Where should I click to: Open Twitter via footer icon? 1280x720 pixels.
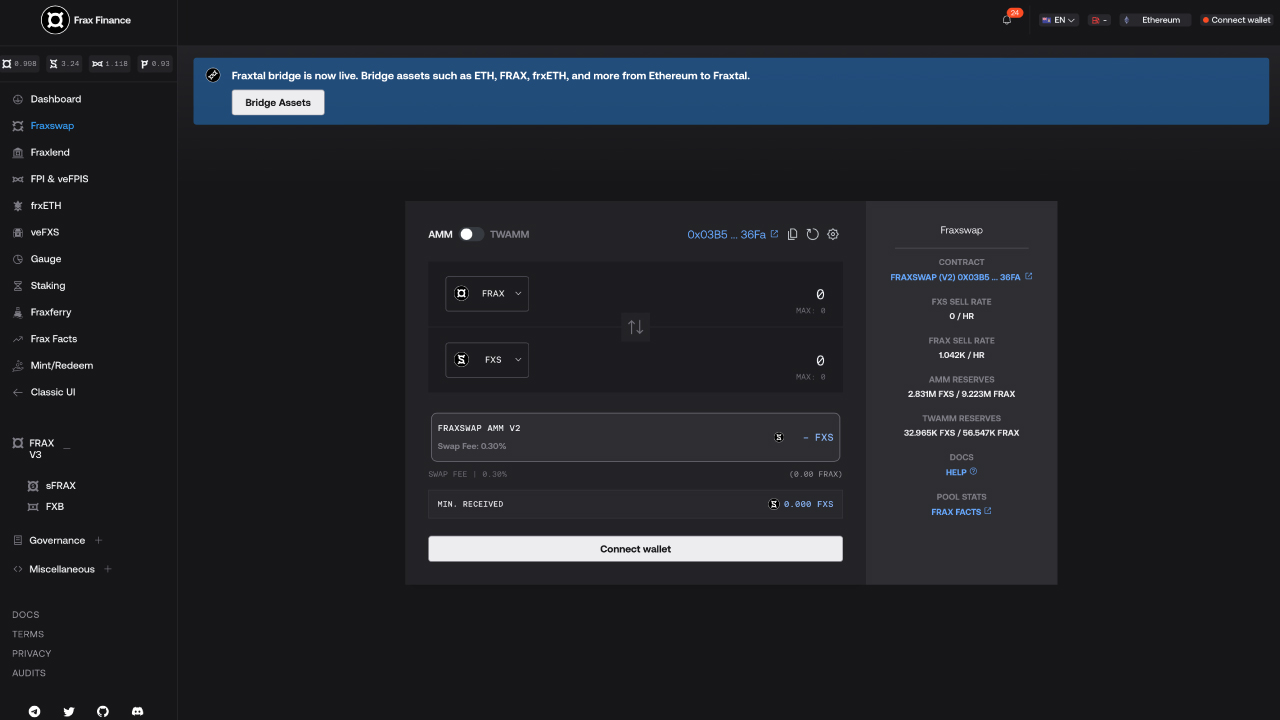click(x=69, y=711)
